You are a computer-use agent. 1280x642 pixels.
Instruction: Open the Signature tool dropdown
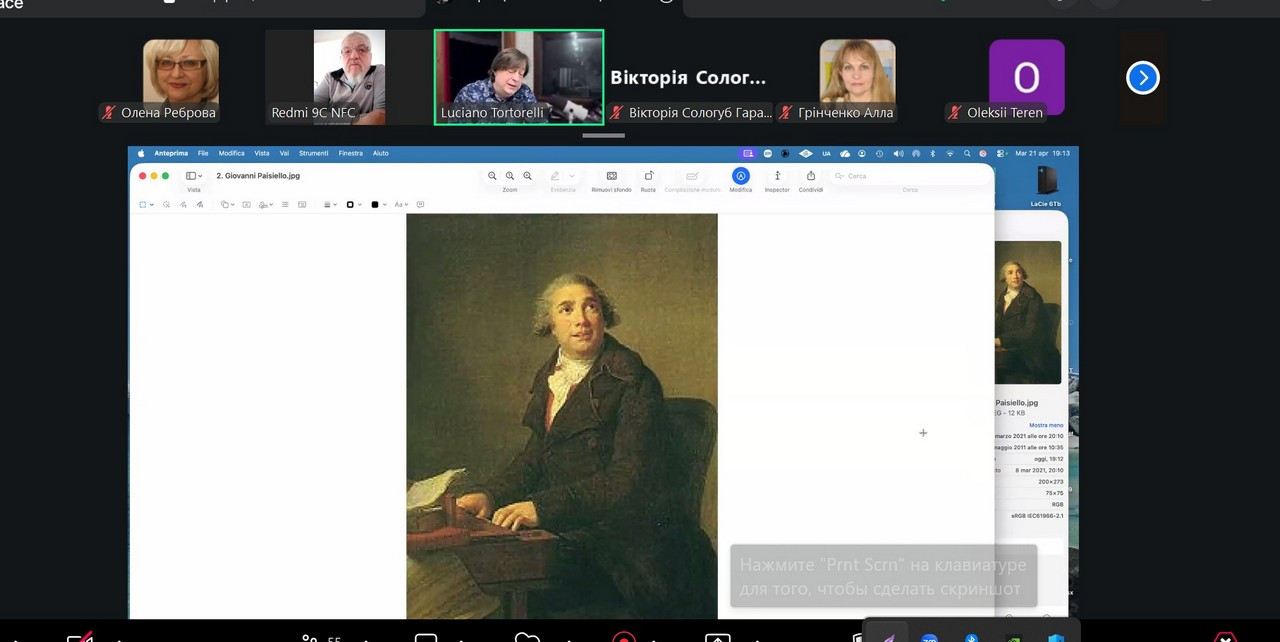pyautogui.click(x=266, y=204)
